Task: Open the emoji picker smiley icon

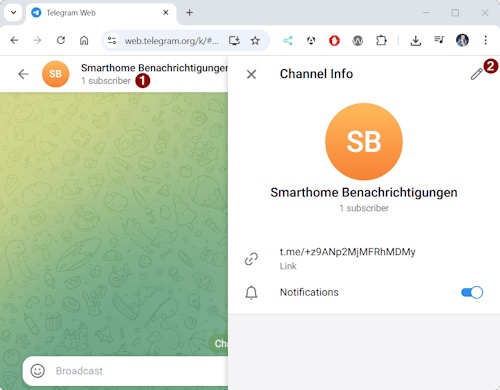Action: pos(38,371)
